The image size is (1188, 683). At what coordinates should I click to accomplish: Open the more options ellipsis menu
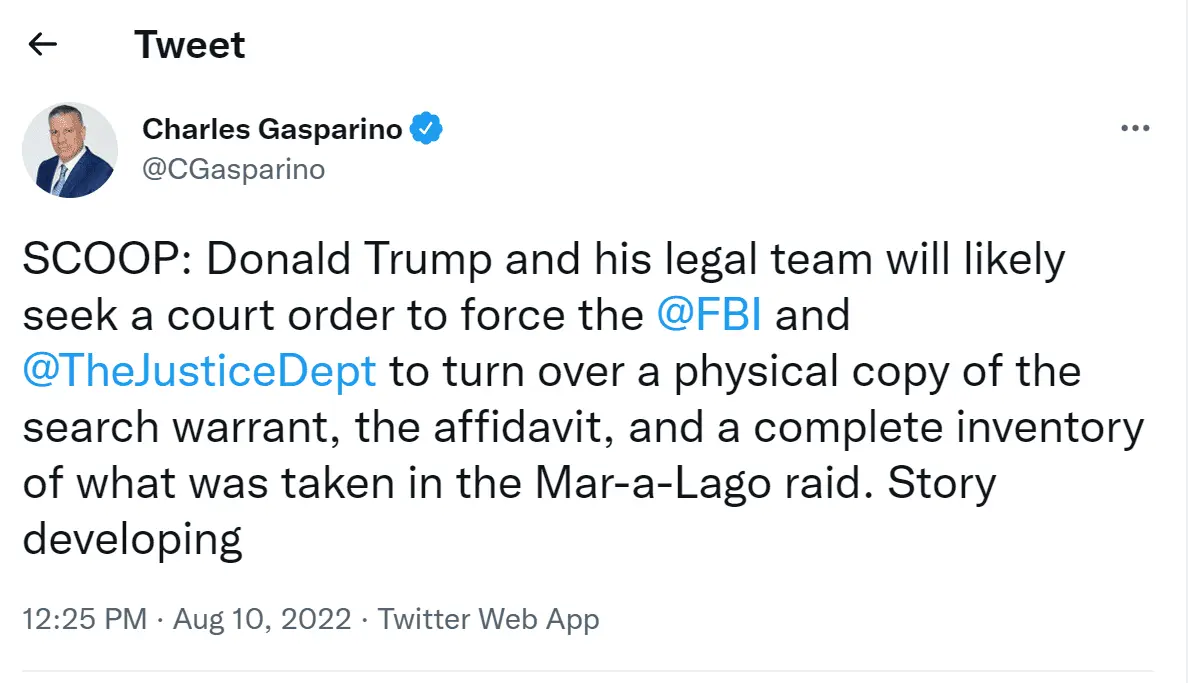[1135, 129]
